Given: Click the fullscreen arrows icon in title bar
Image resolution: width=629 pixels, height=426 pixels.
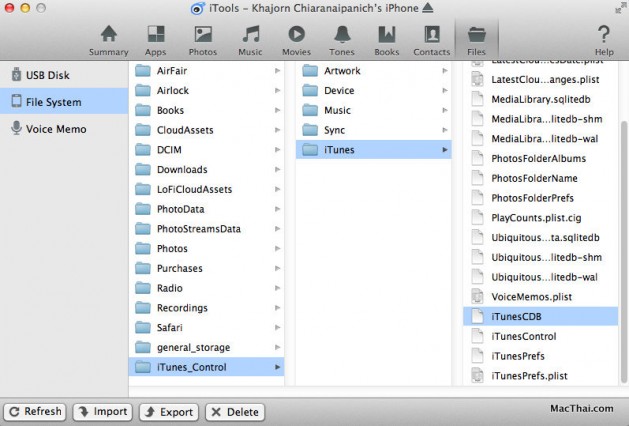Looking at the screenshot, I should 621,8.
